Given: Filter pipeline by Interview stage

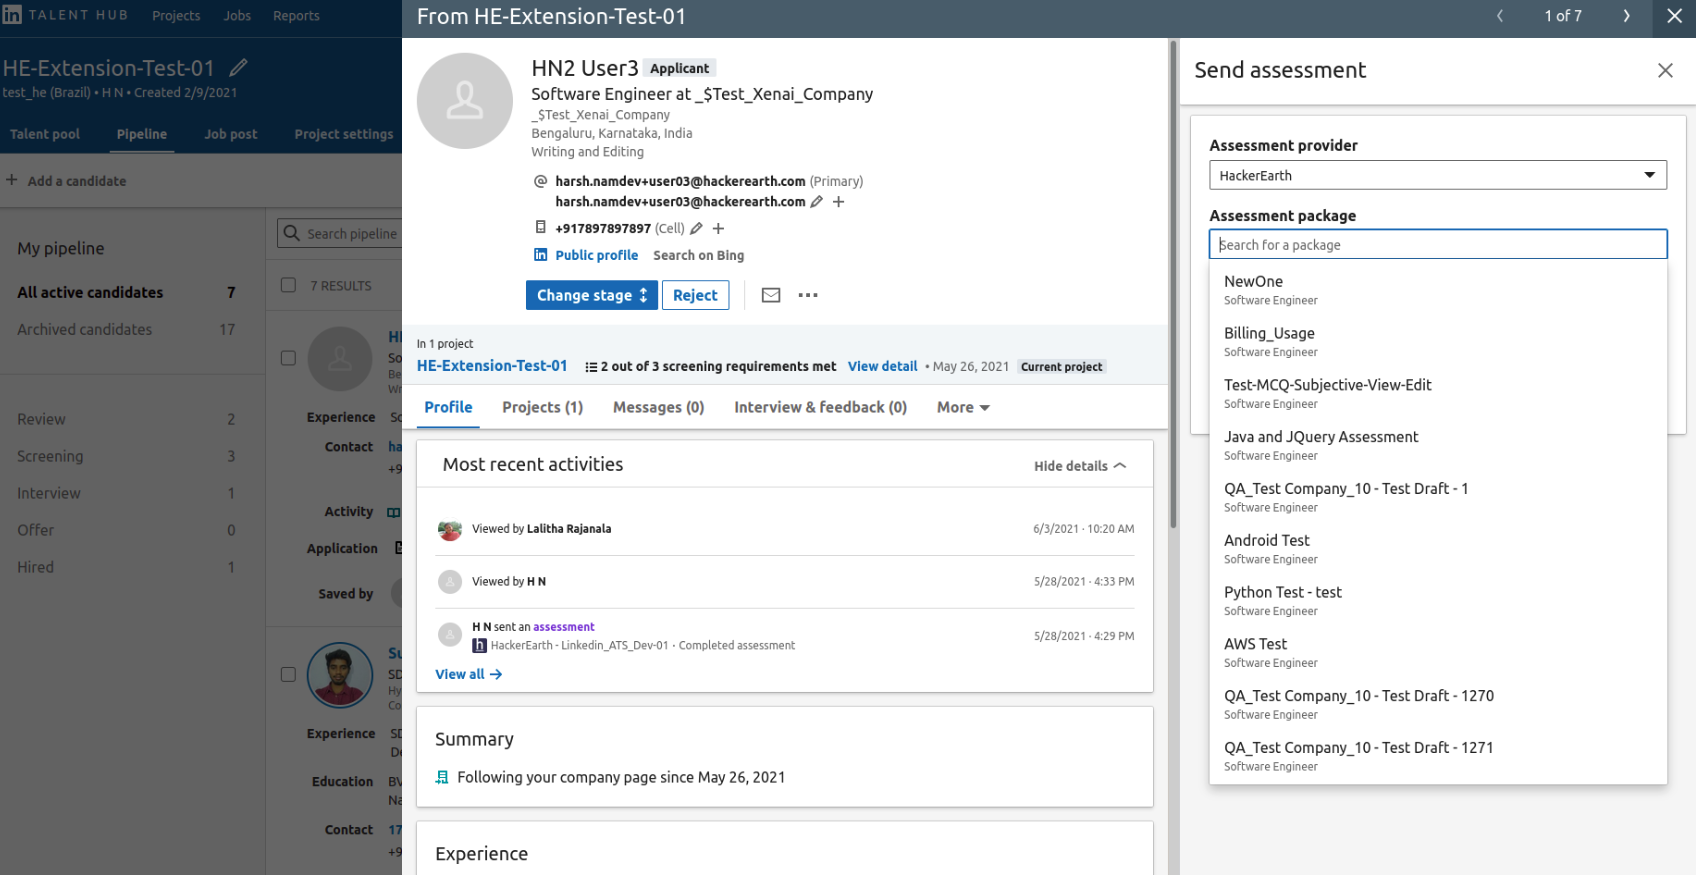Looking at the screenshot, I should pos(126,494).
